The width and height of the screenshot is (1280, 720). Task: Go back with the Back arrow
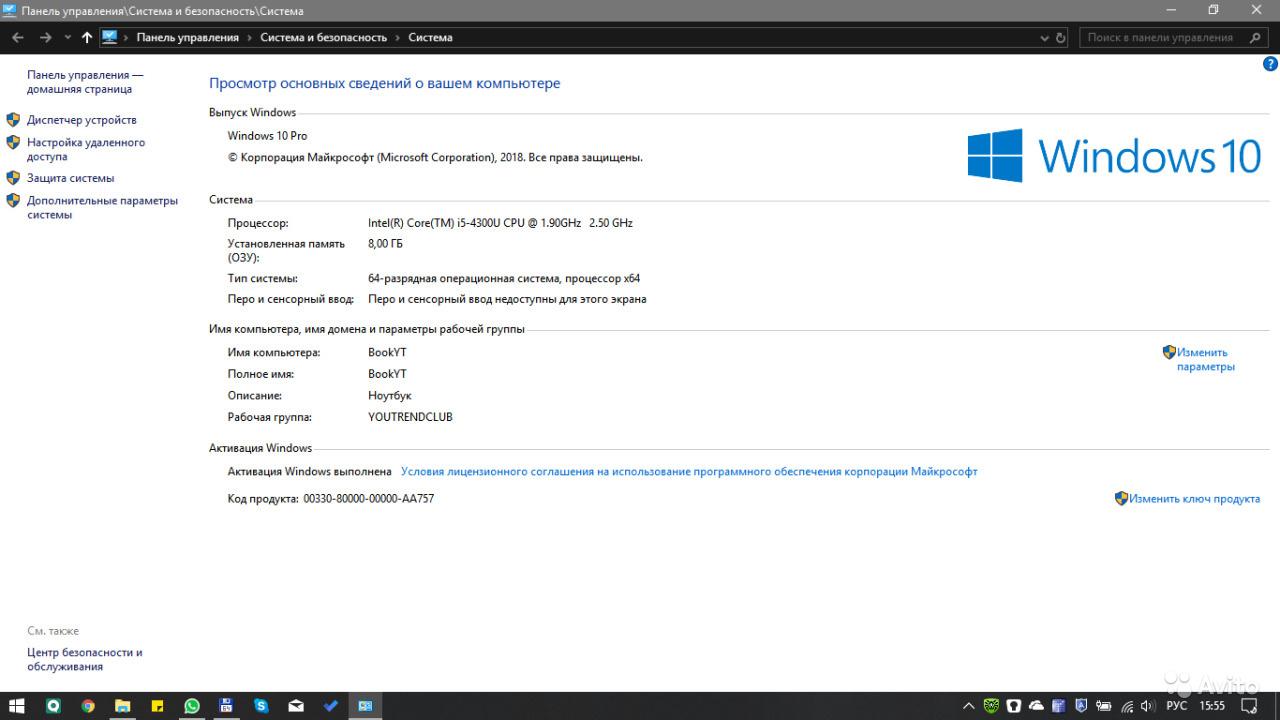click(x=17, y=37)
